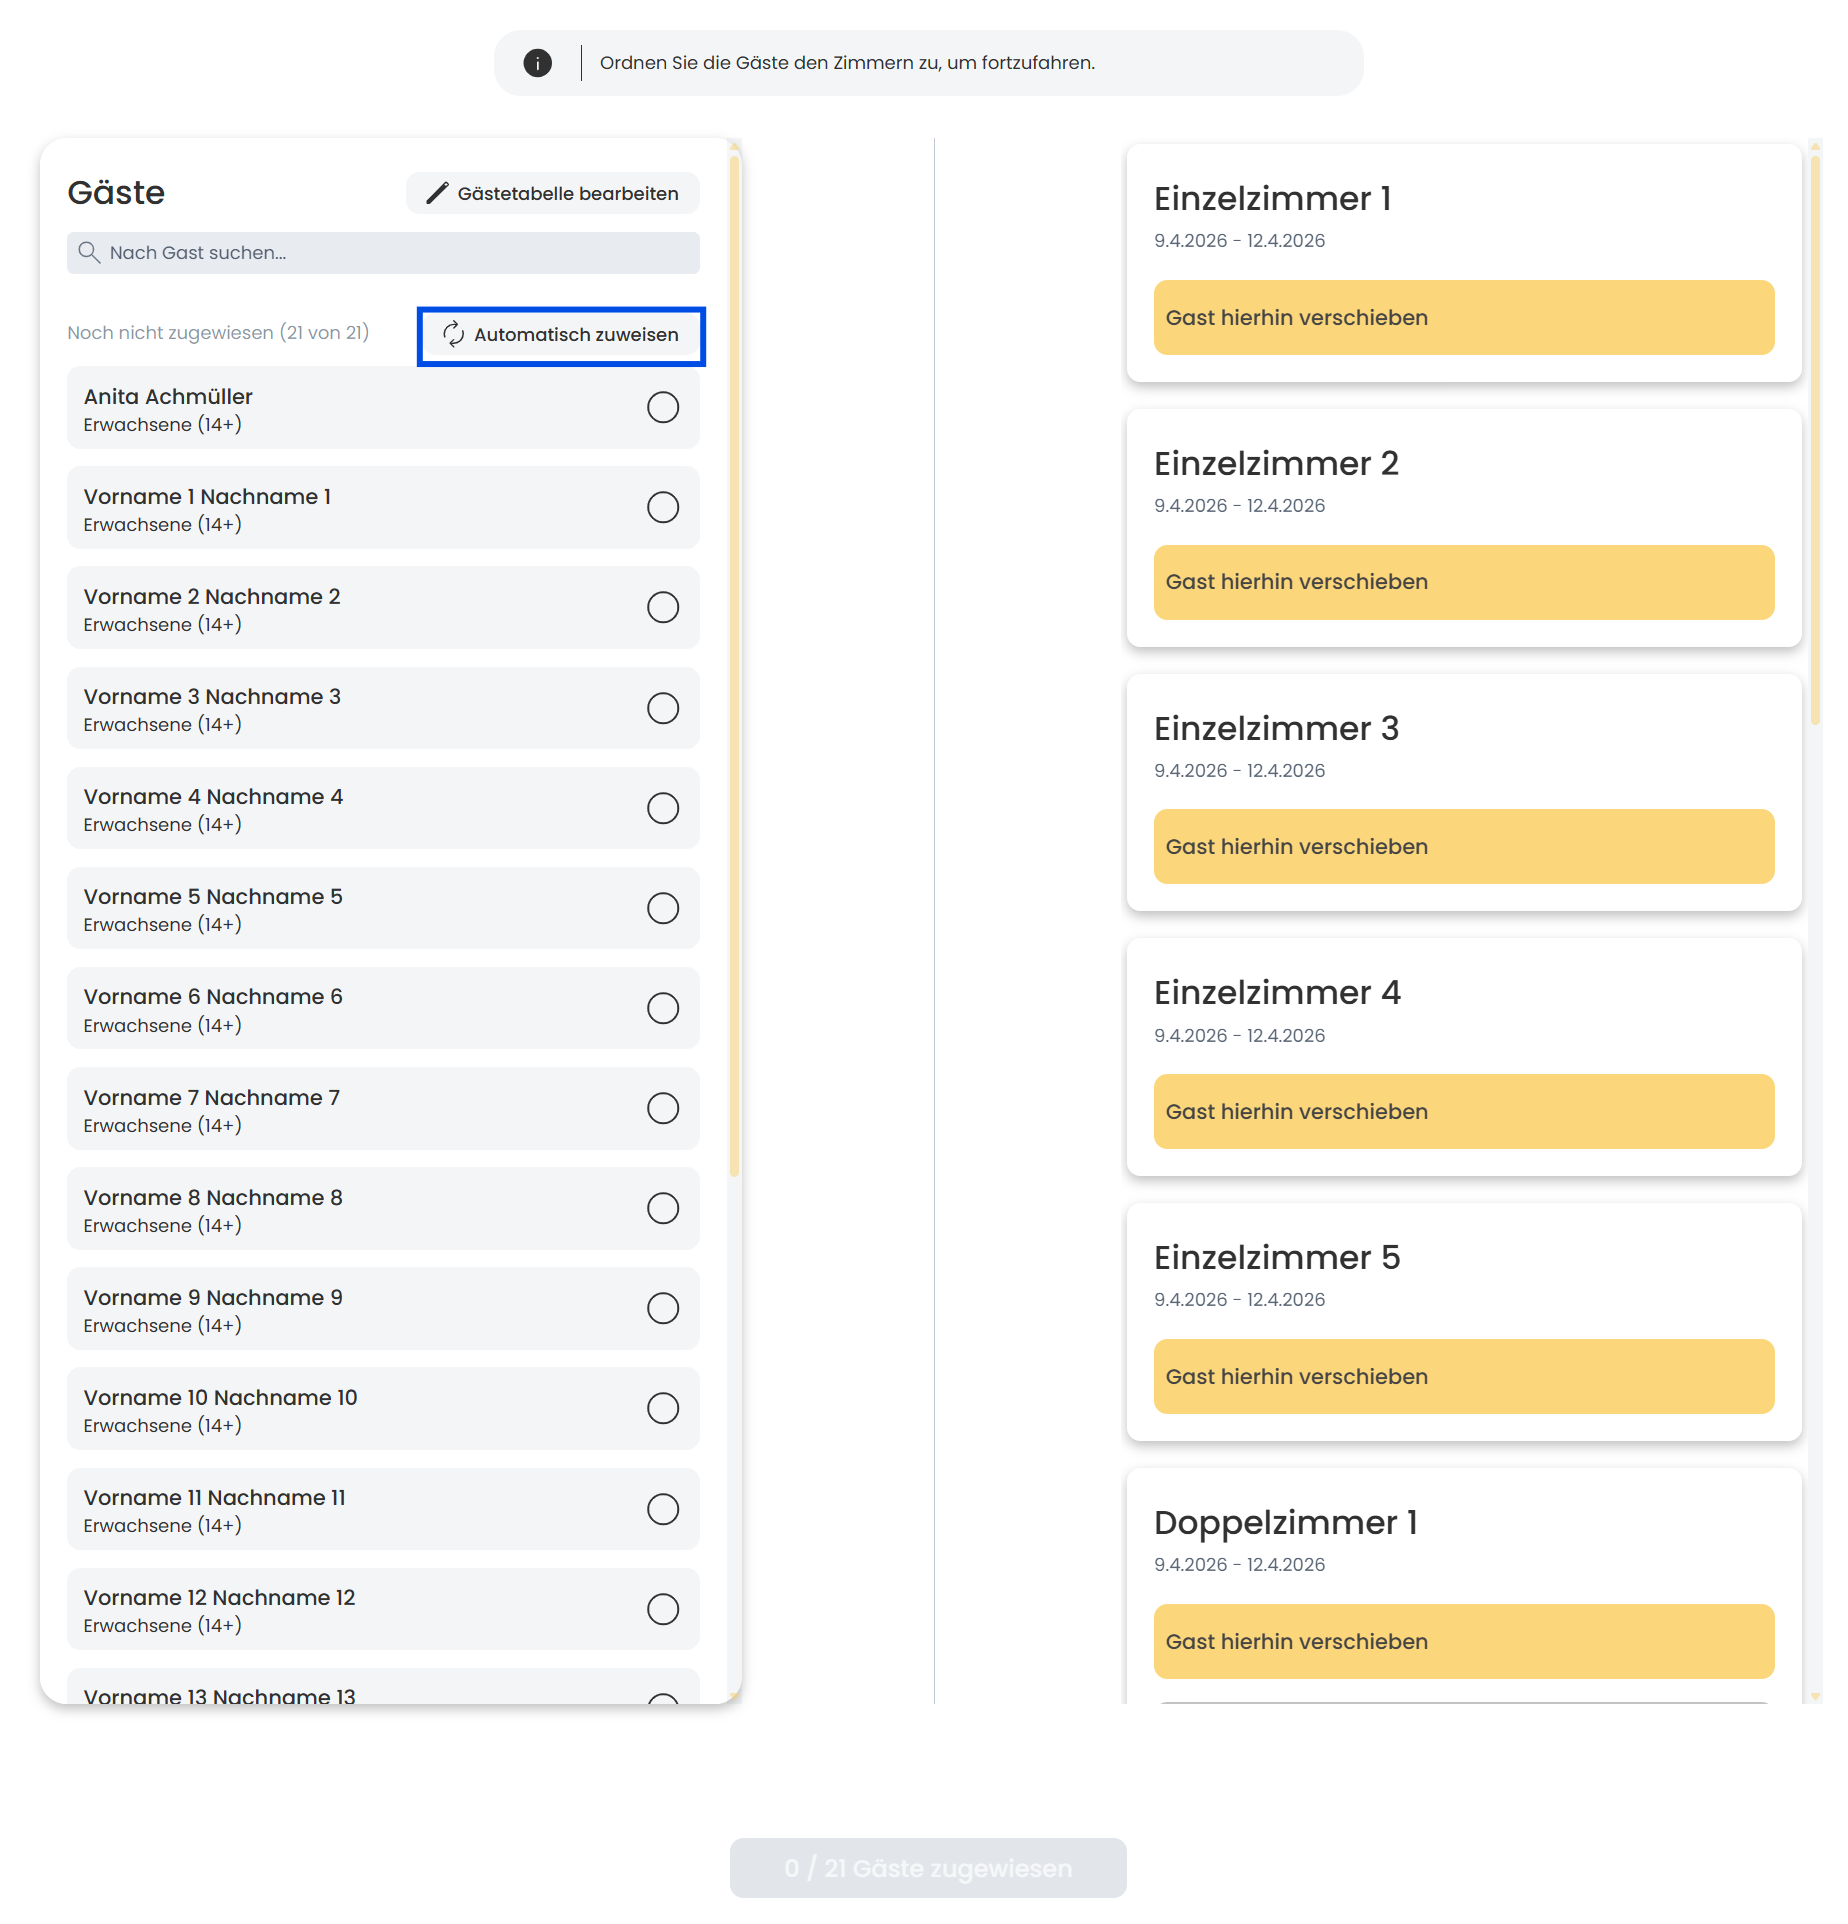Assign guest to Einzelzimmer 5
This screenshot has height=1924, width=1848.
tap(1463, 1377)
